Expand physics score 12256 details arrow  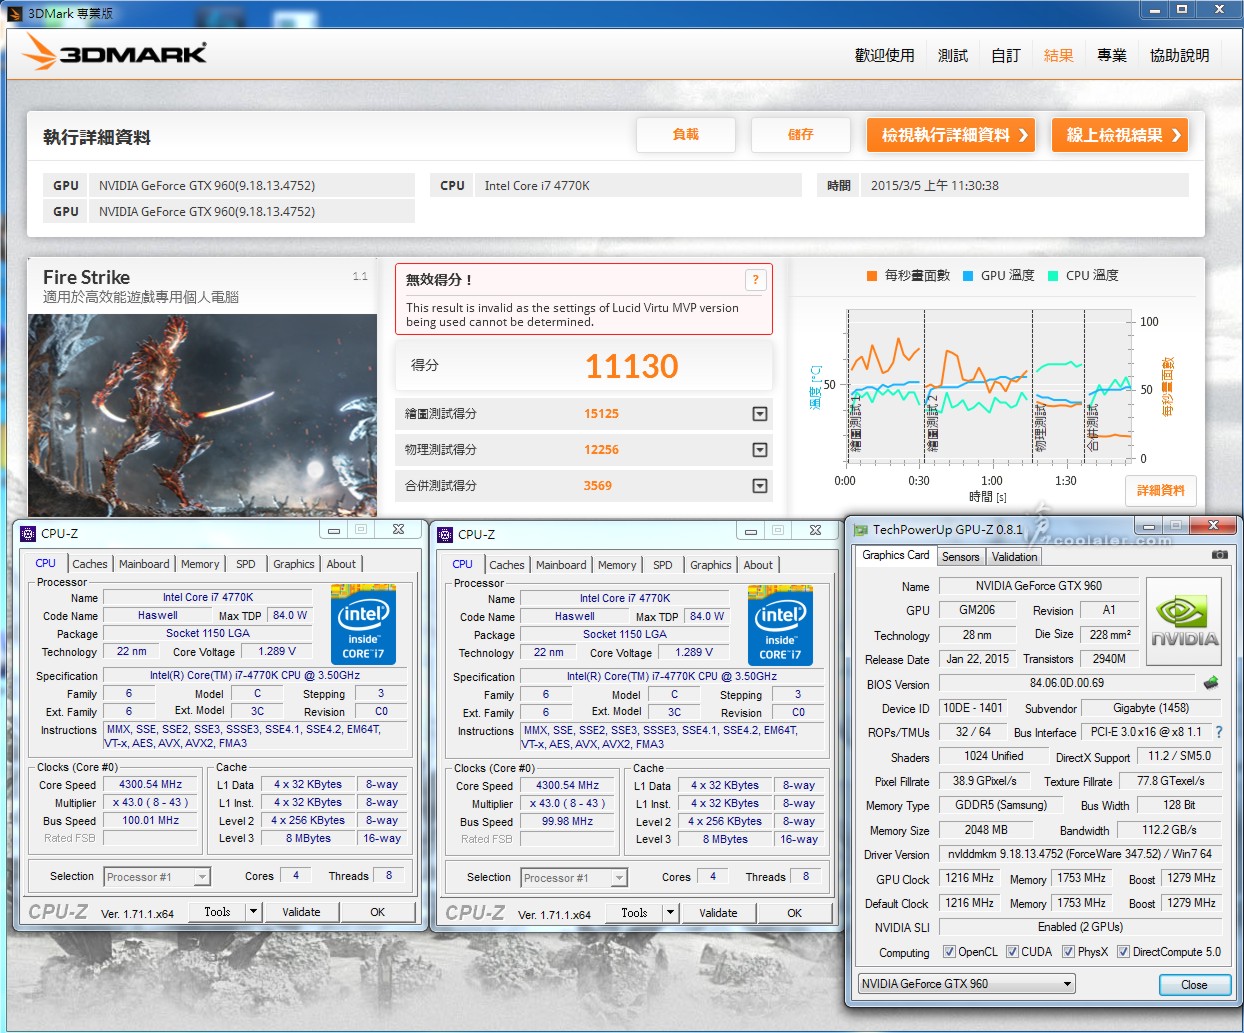pyautogui.click(x=760, y=450)
